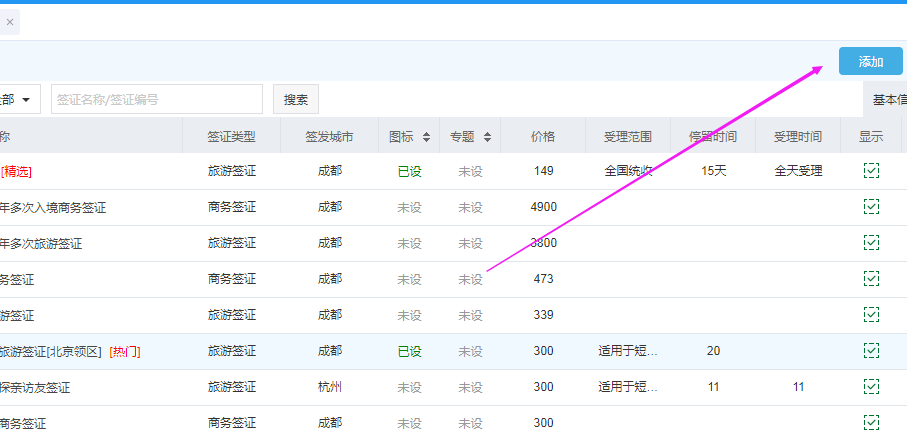Toggle 显示 checkbox for the 杭州 row
Screen dimensions: 907x439
tap(871, 387)
